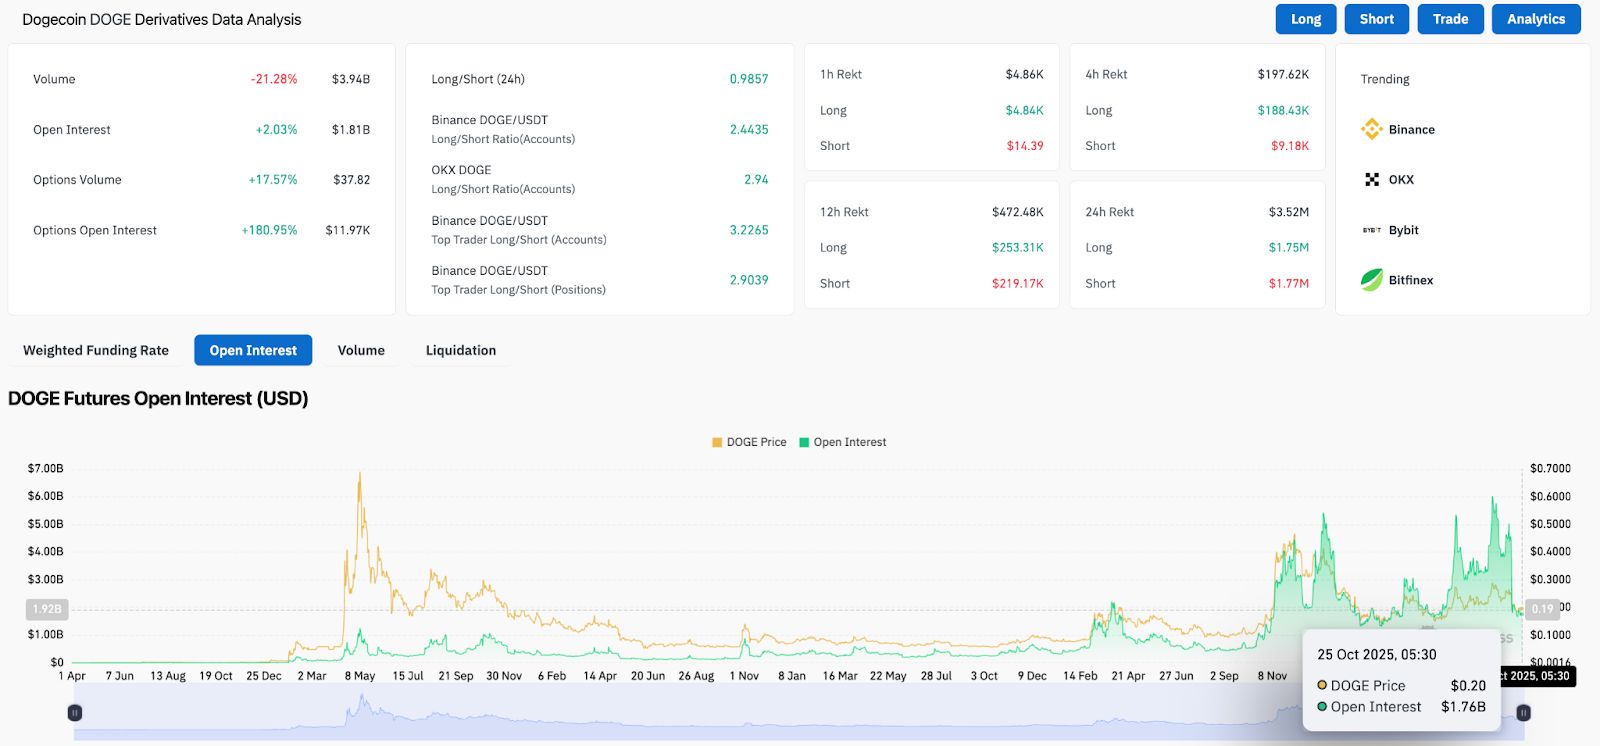Click the OKX exchange name in Trending

point(1401,180)
